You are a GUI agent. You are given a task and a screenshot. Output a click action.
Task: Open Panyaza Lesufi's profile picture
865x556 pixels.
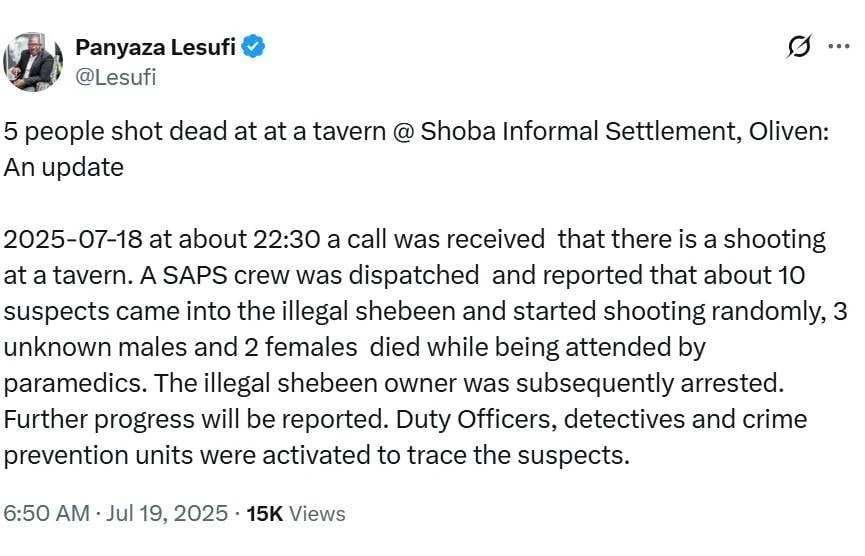click(33, 62)
